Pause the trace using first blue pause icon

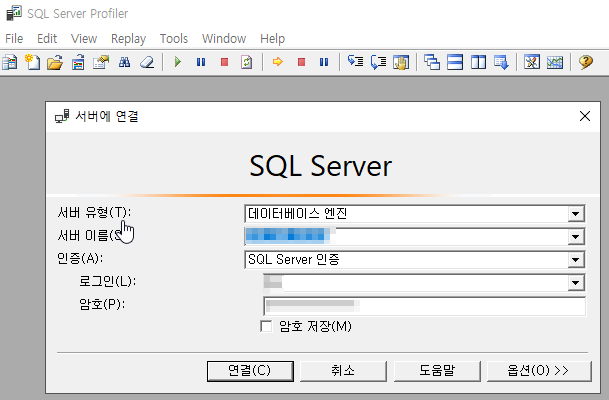coord(201,62)
